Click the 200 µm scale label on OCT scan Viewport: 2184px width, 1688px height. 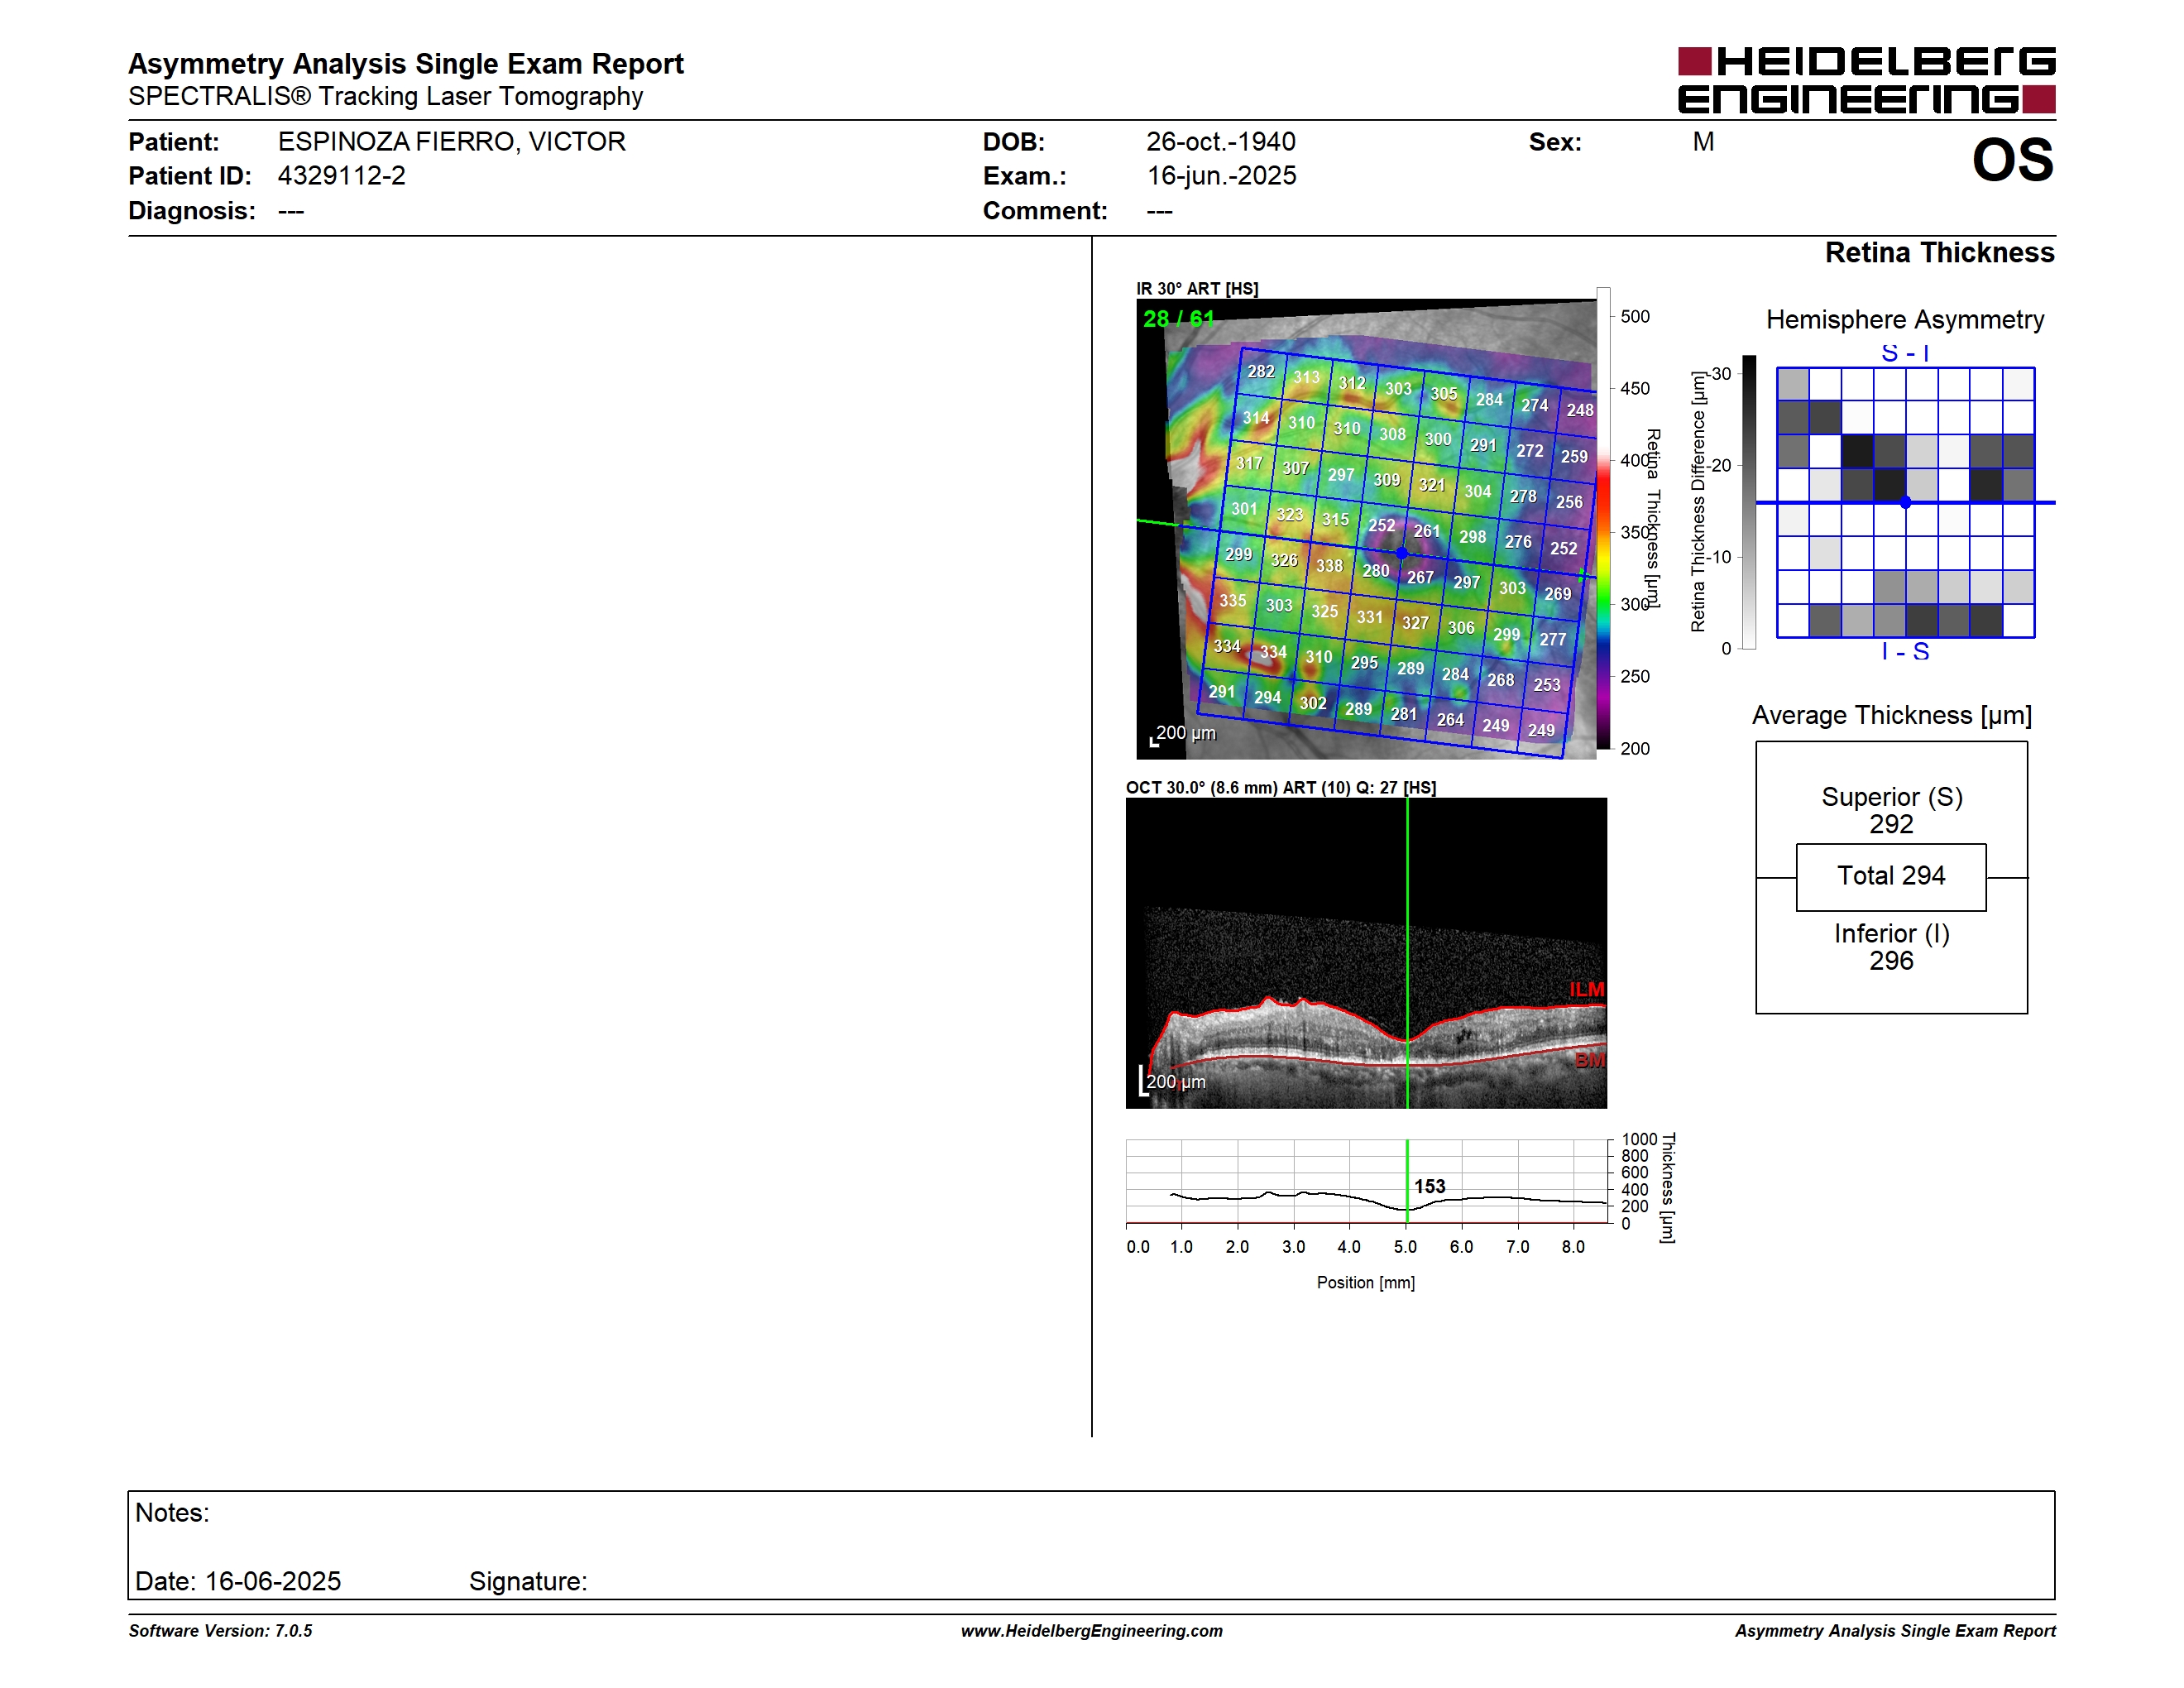1175,1082
